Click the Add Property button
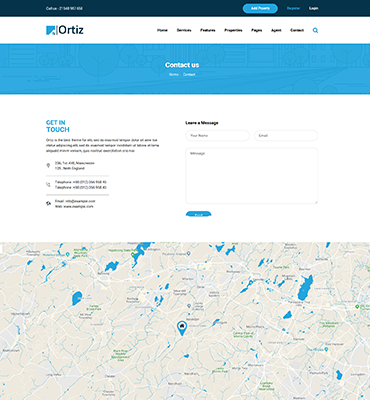Image resolution: width=370 pixels, height=400 pixels. 260,8
